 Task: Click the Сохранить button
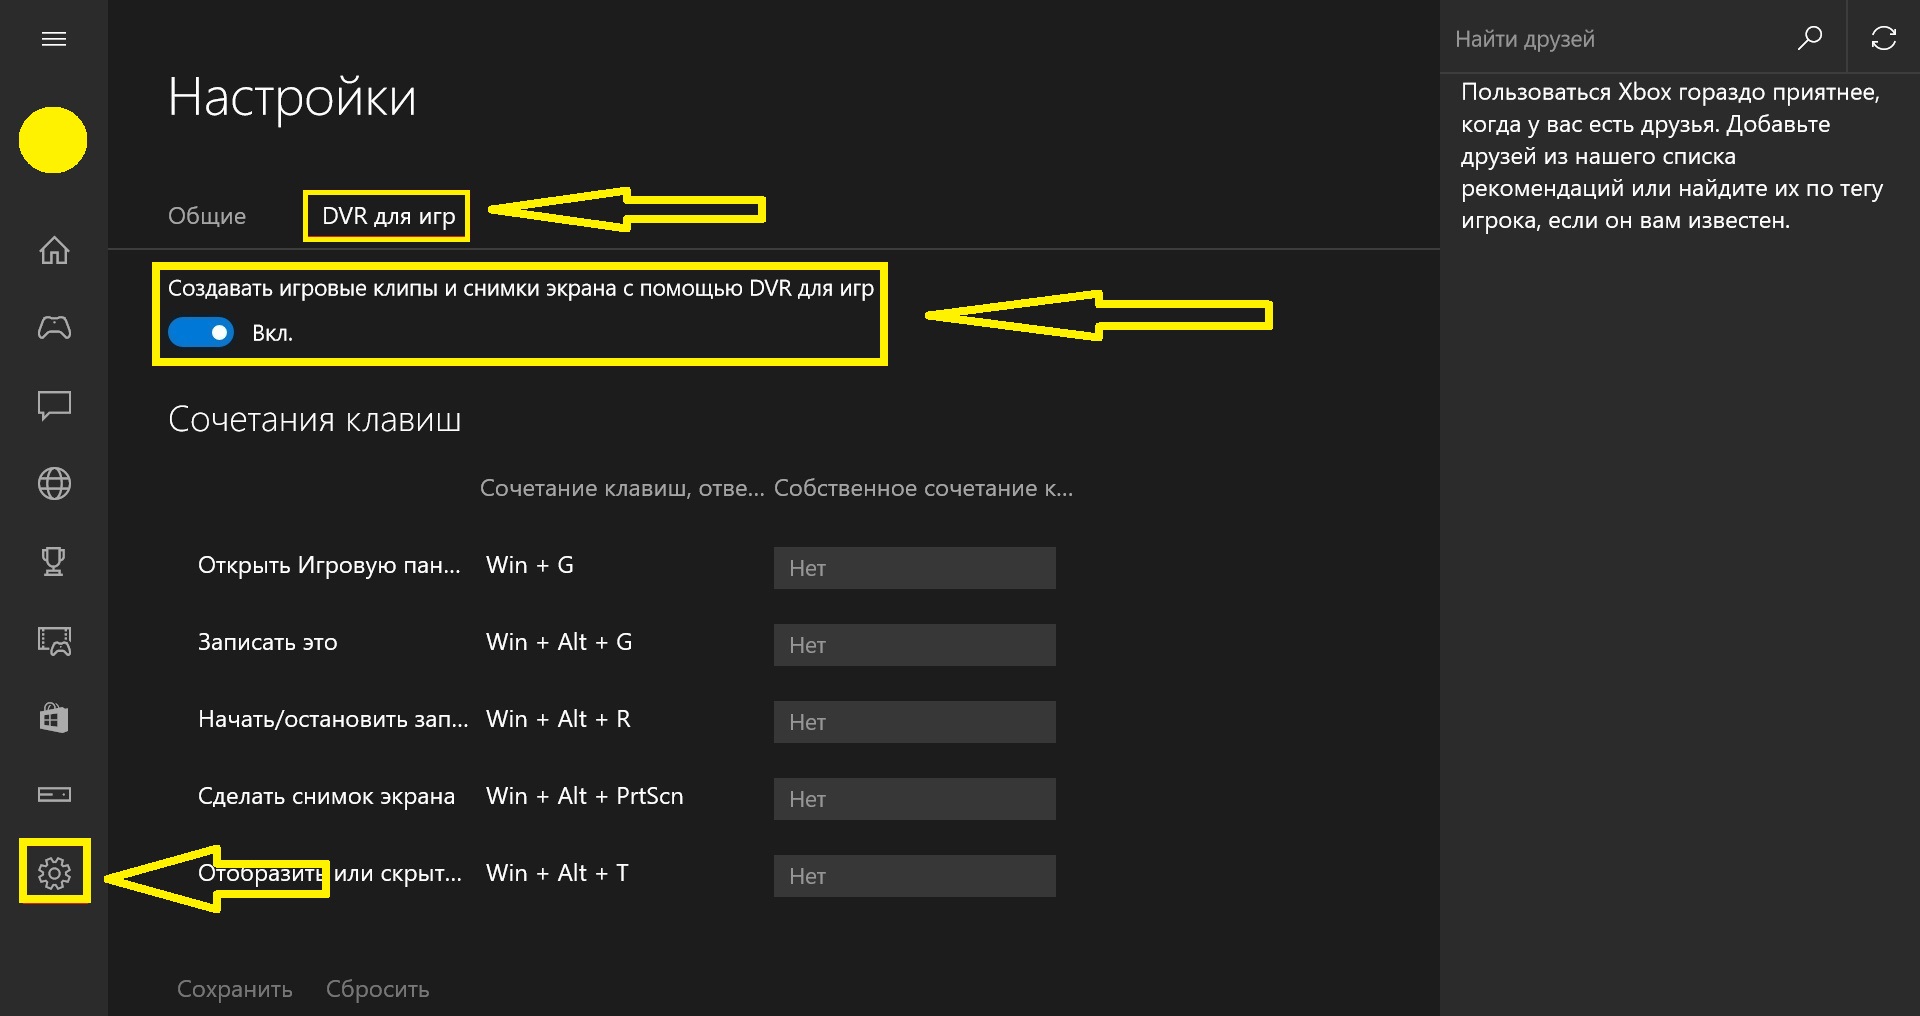pos(235,989)
